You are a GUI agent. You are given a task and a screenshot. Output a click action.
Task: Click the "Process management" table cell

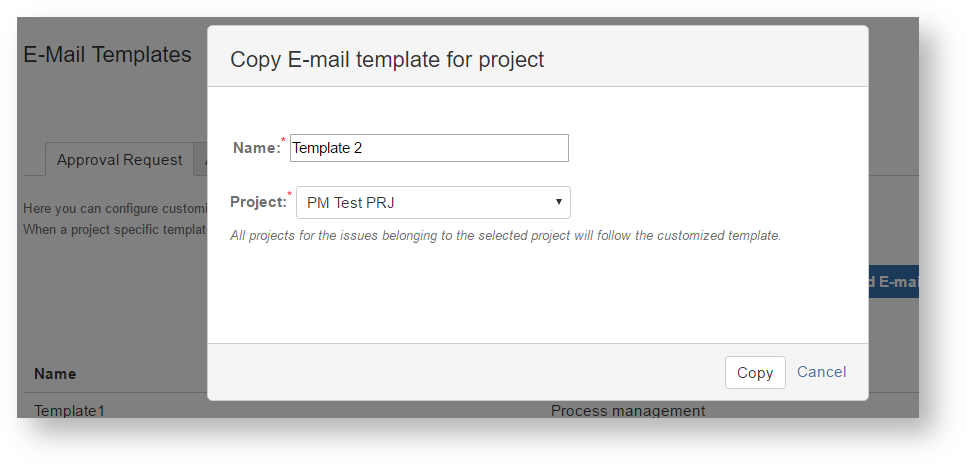click(627, 410)
